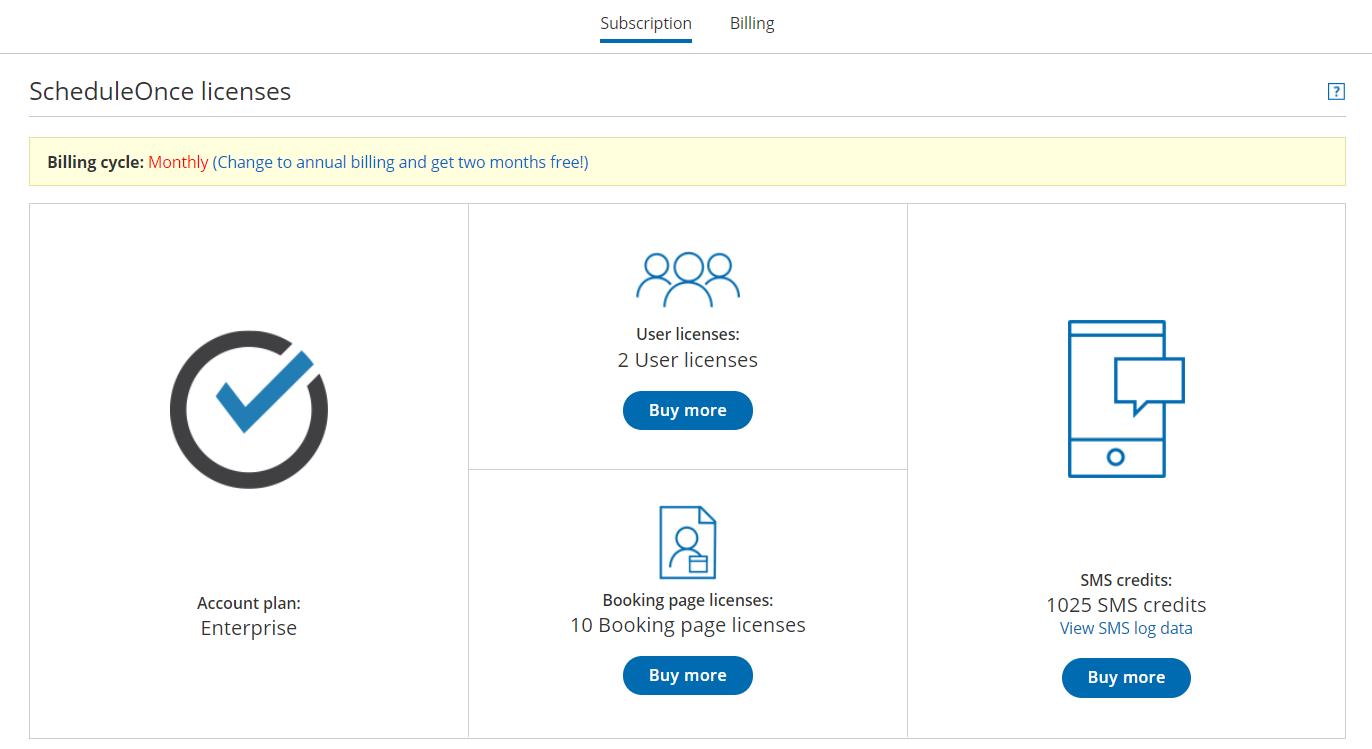This screenshot has width=1372, height=749.
Task: Click the 'Account plan:' label
Action: pos(249,603)
